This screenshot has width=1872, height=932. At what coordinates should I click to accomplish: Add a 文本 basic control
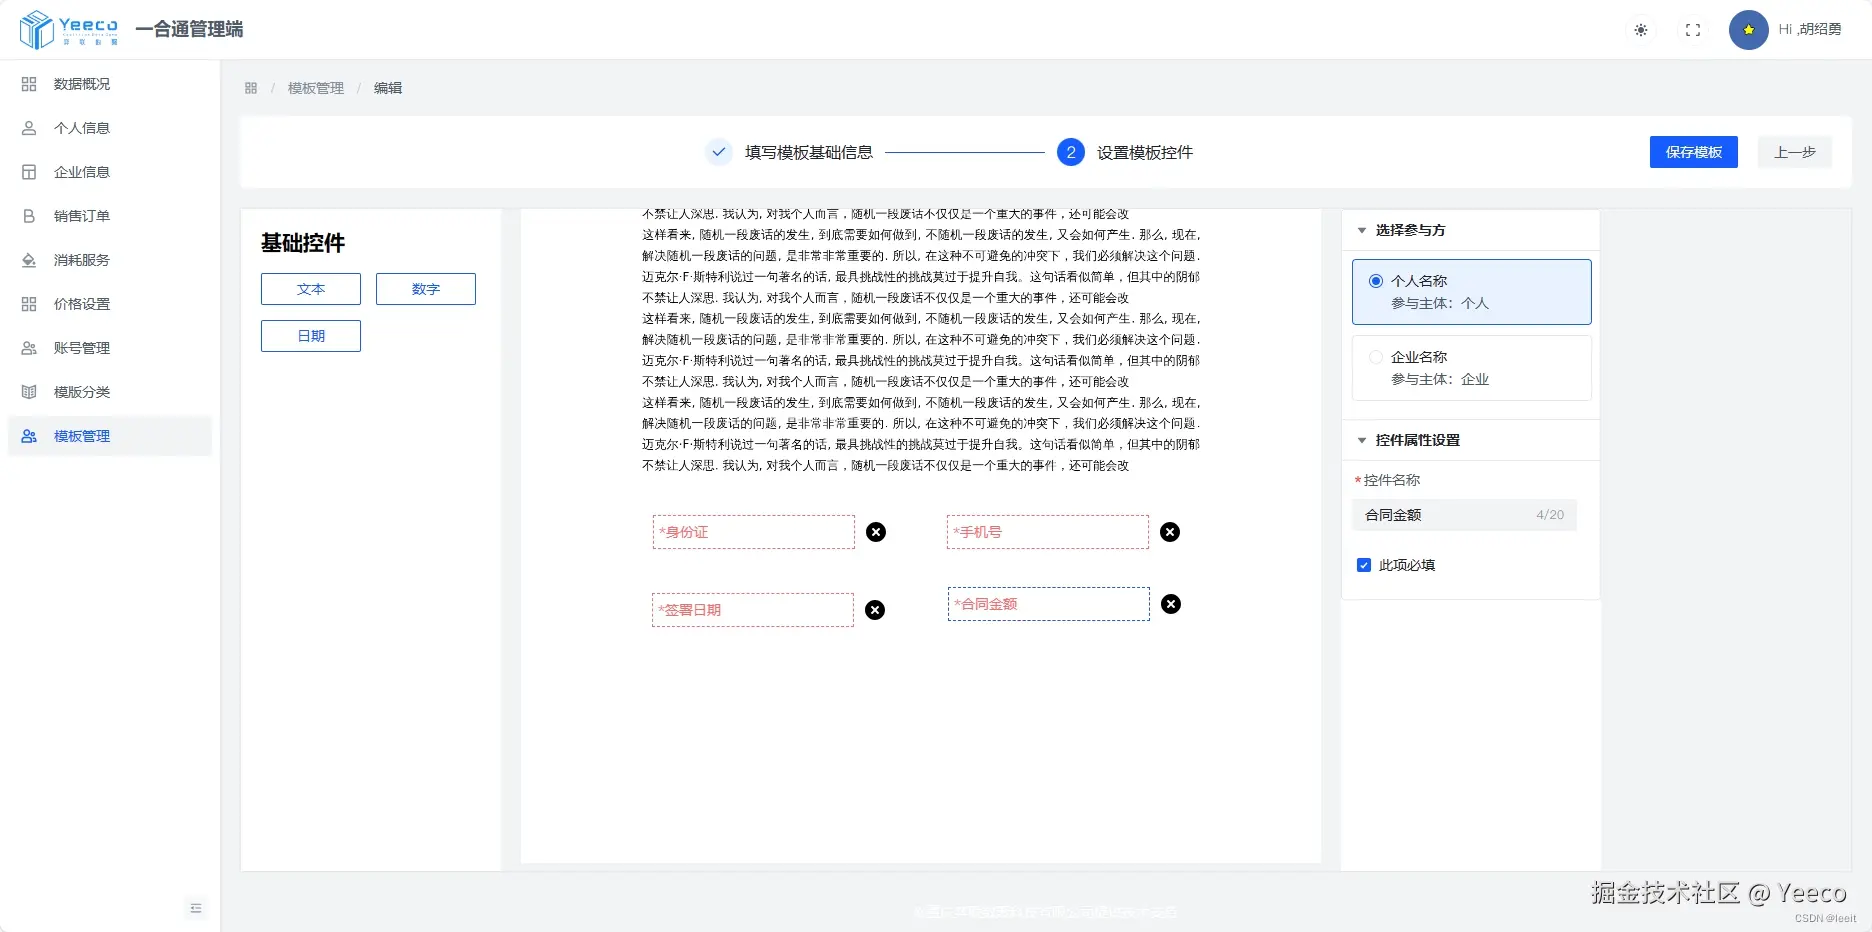pyautogui.click(x=311, y=289)
